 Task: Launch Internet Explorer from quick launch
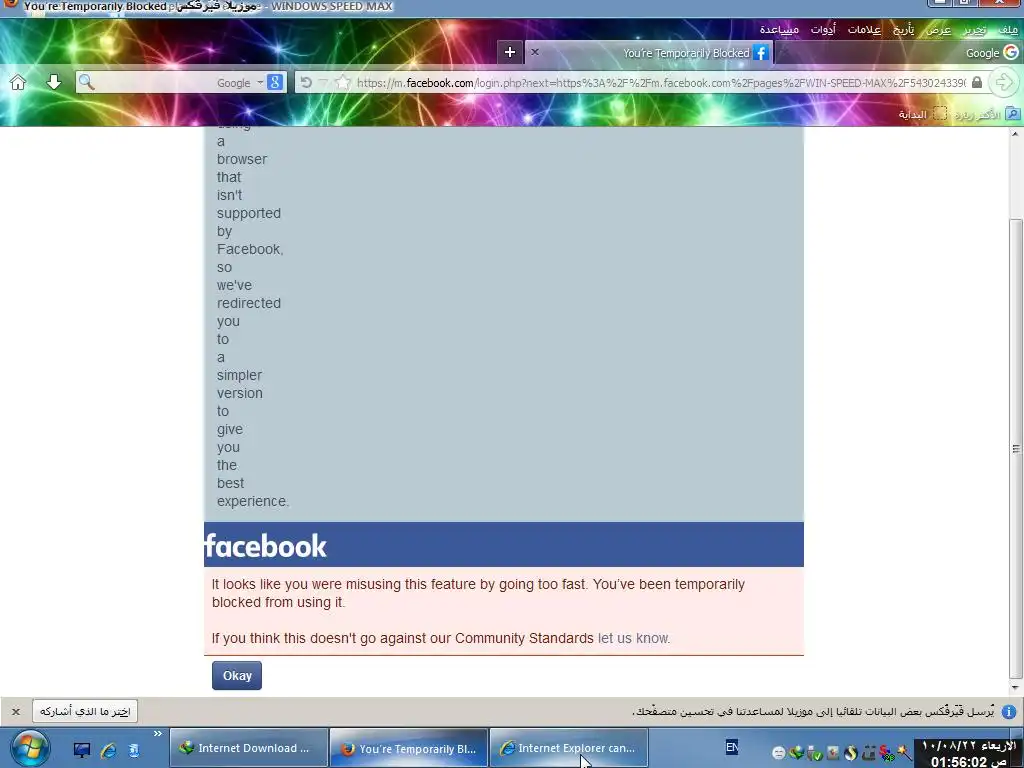coord(108,750)
